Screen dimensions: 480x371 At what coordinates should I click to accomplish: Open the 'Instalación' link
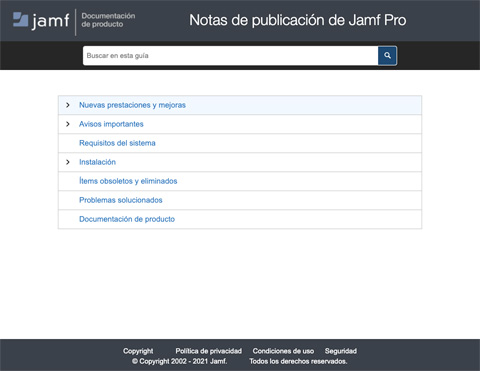click(97, 162)
